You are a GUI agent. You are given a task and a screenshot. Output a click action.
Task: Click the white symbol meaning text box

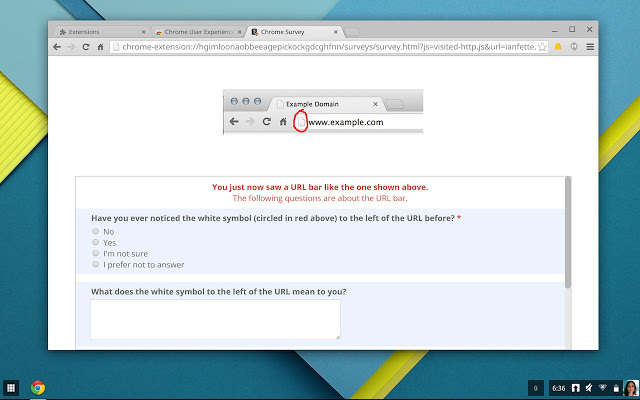coord(215,320)
